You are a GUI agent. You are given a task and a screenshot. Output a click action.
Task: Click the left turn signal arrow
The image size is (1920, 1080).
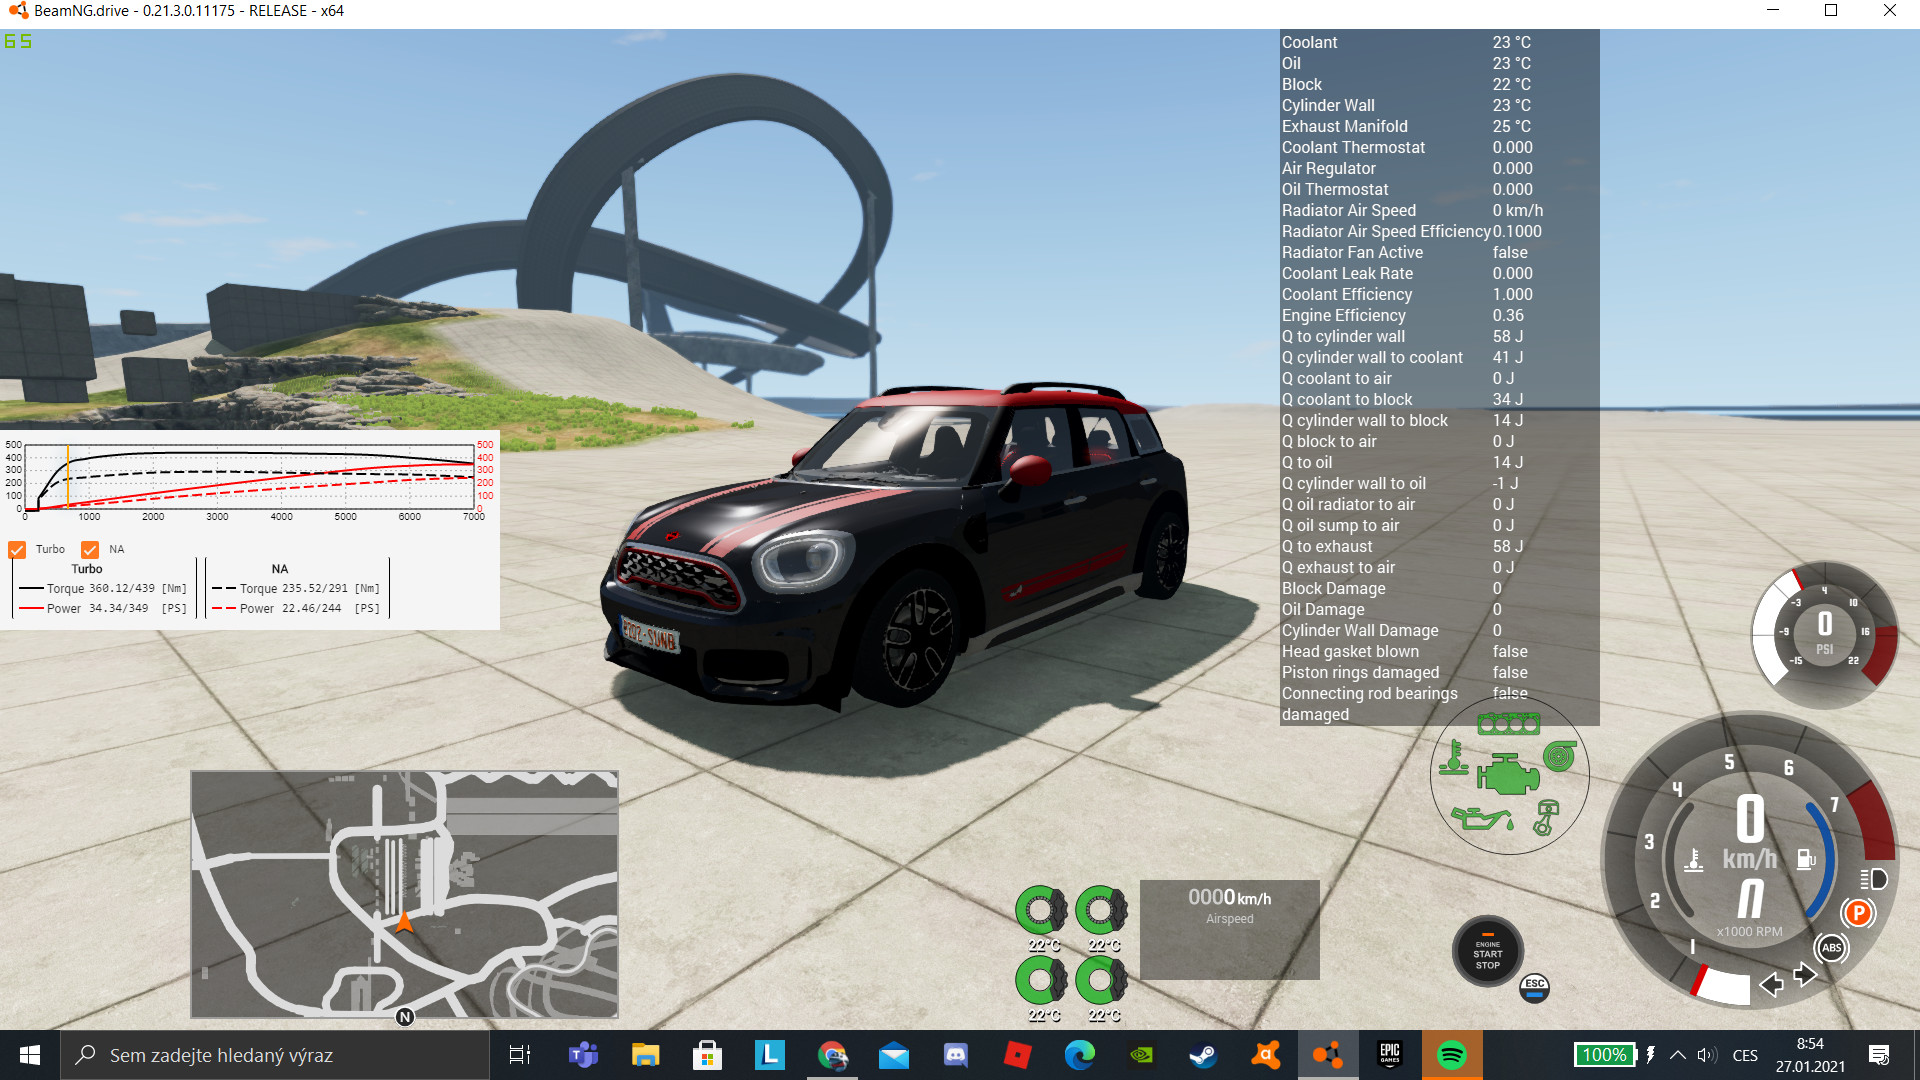(1771, 985)
